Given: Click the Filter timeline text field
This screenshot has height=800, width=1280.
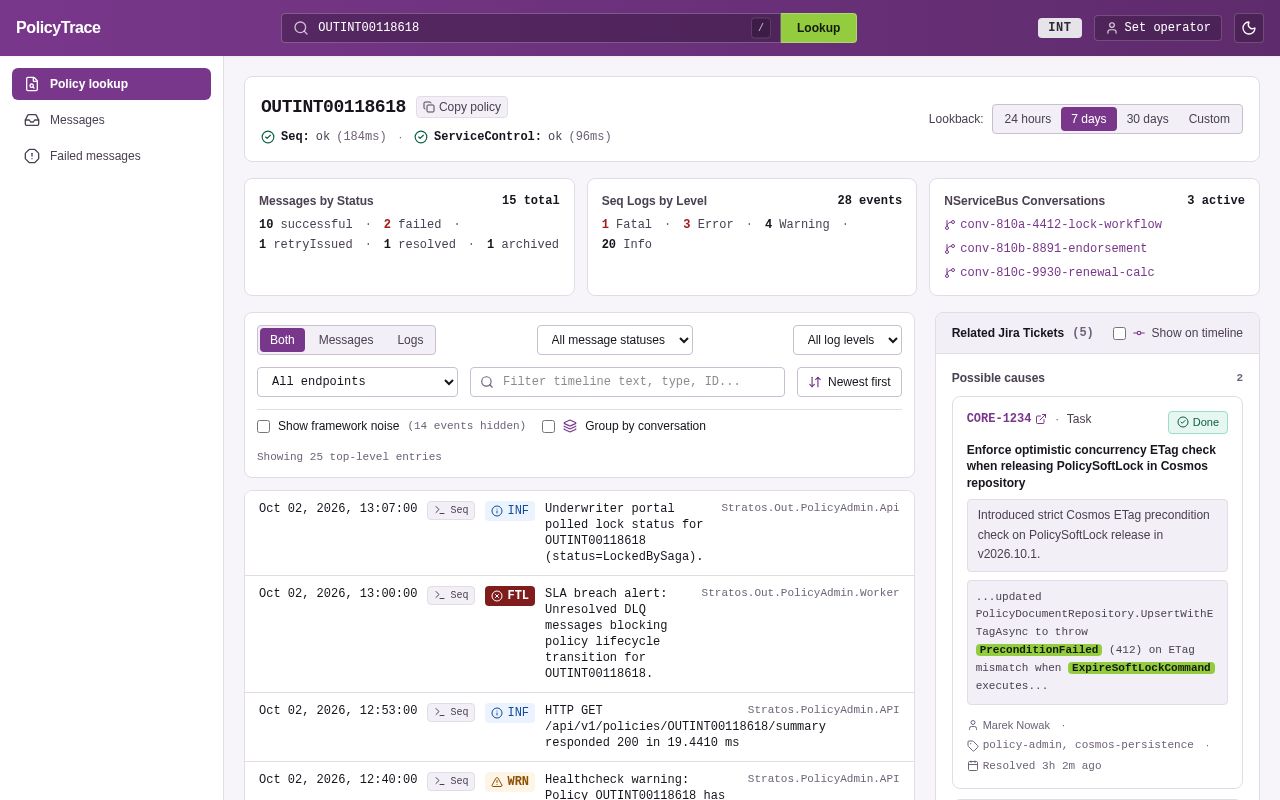Looking at the screenshot, I should coord(627,382).
